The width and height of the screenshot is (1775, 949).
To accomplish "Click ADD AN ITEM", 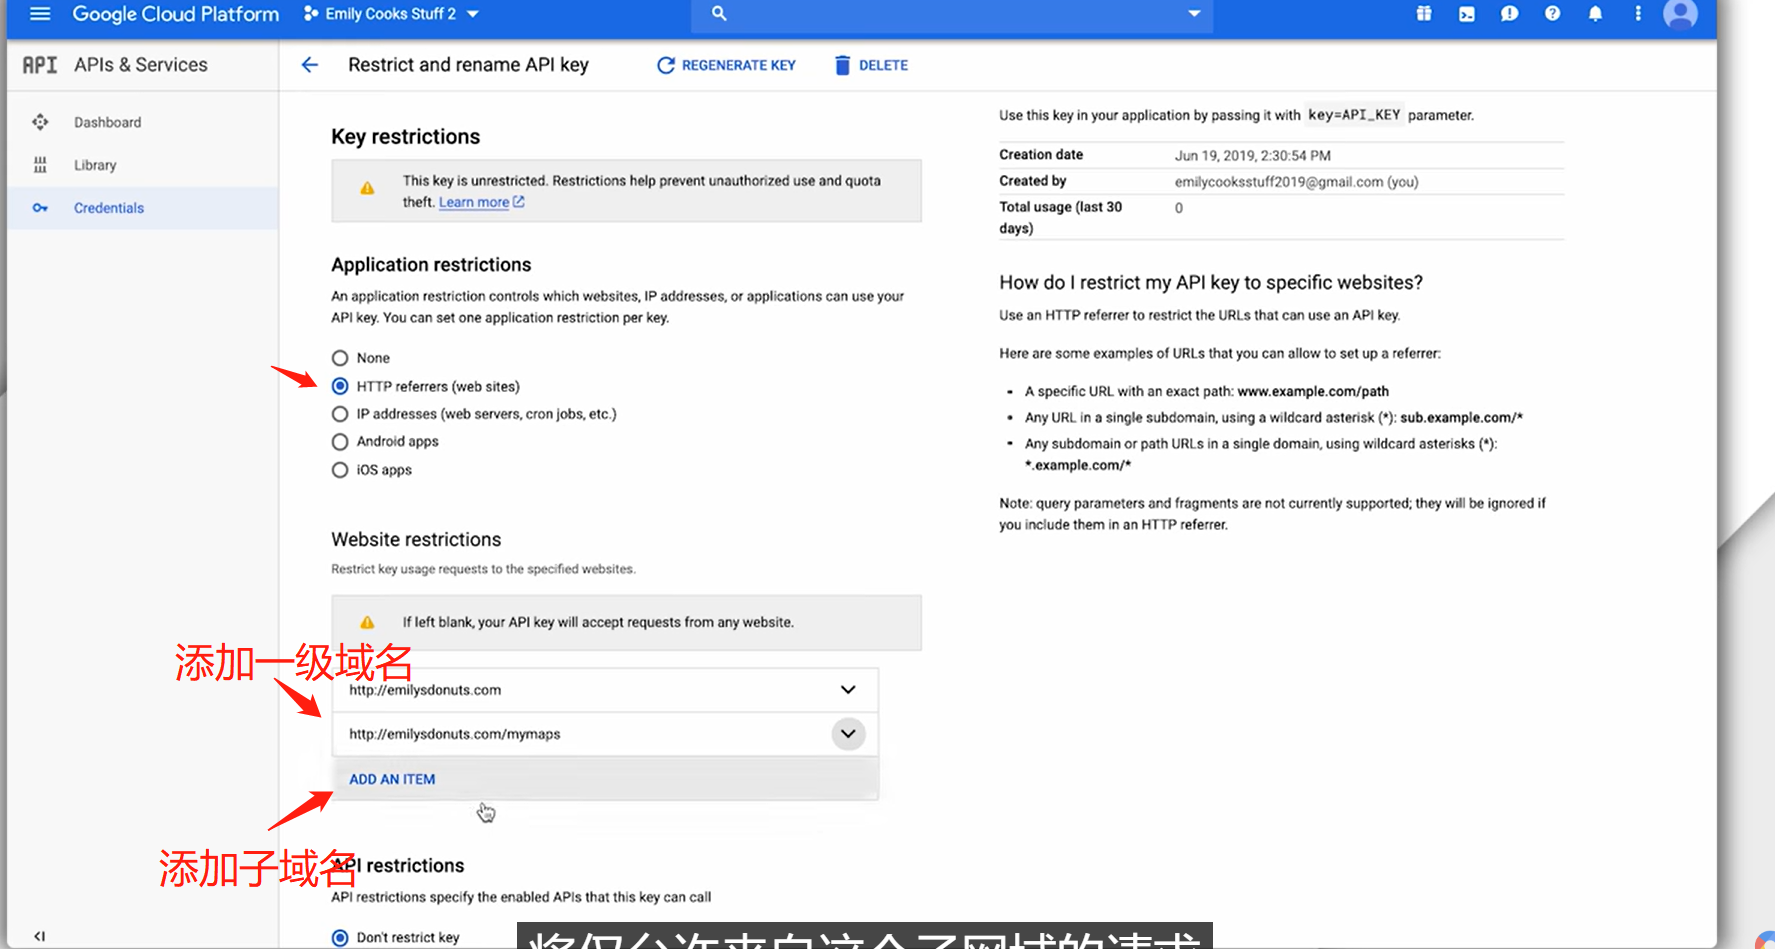I will point(392,779).
